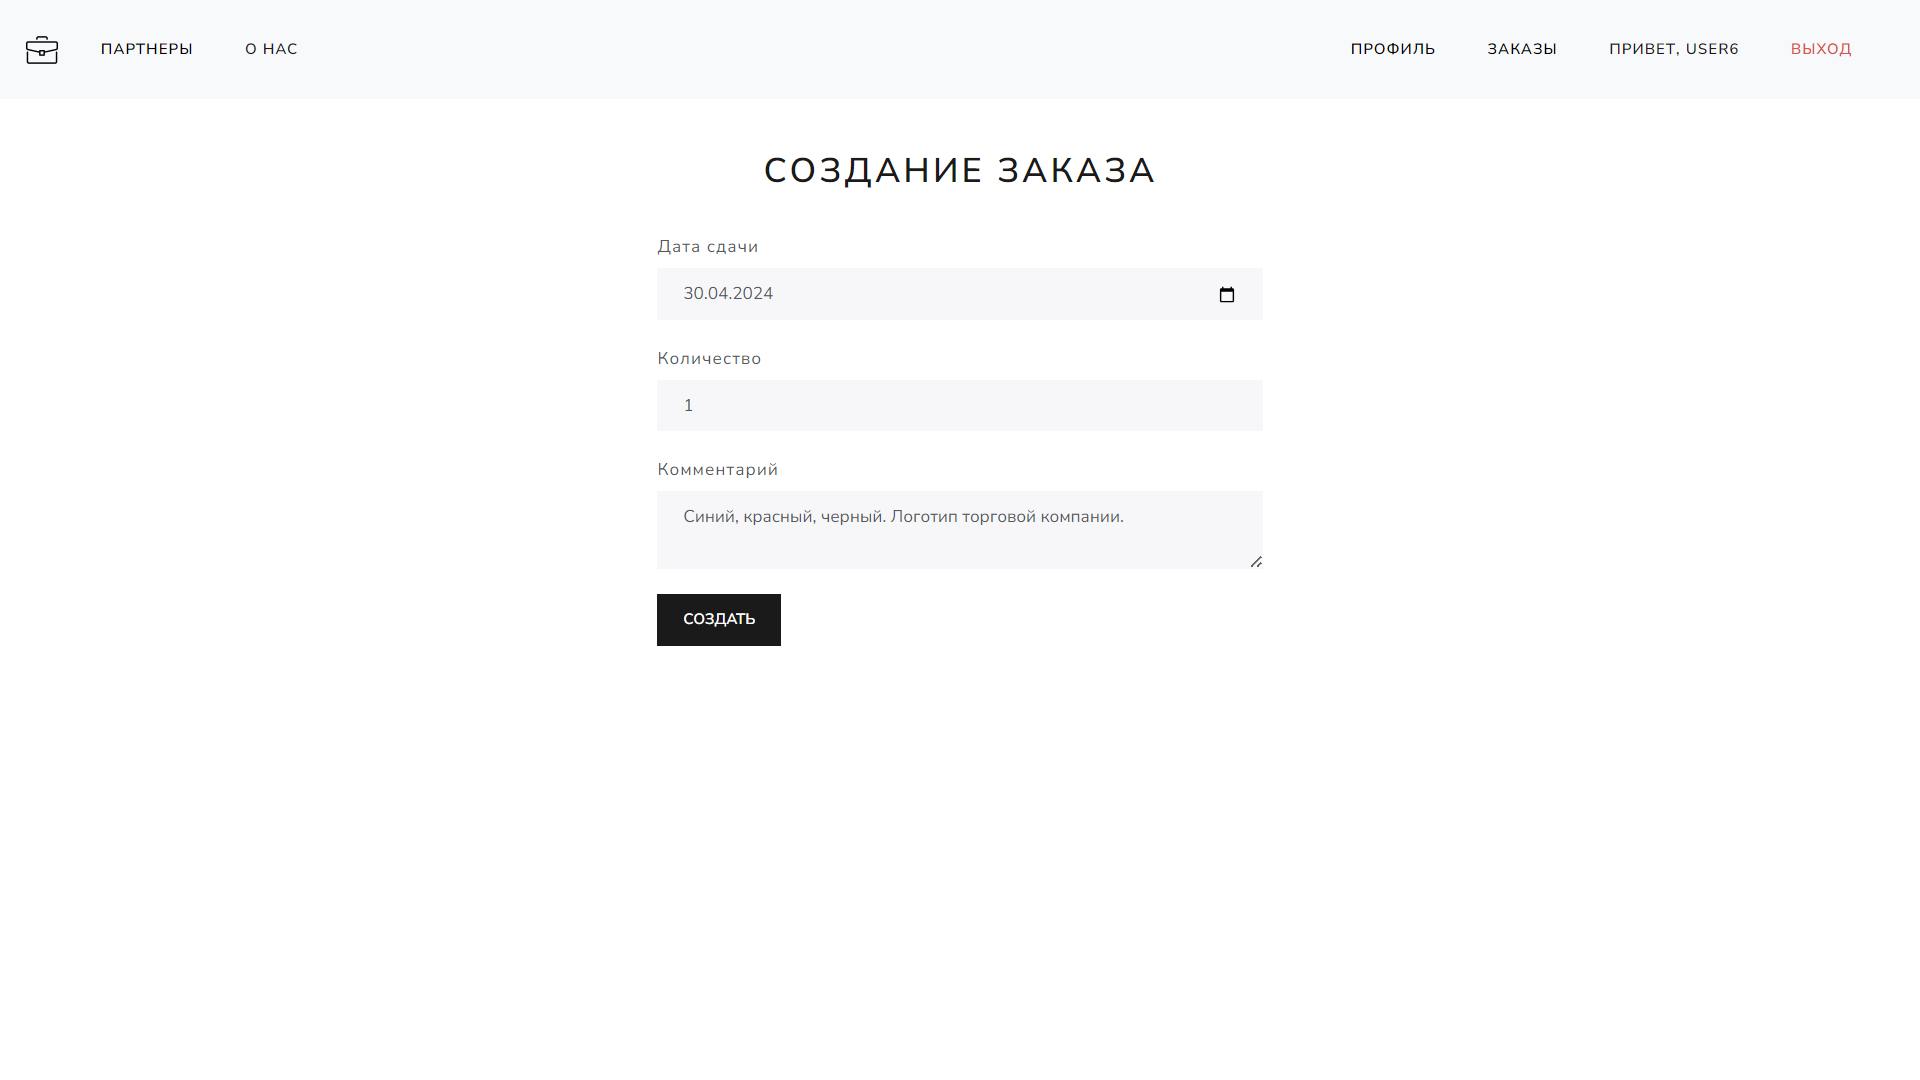1920x1080 pixels.
Task: Click the ПРИВЕТ, USER6 greeting link
Action: 1674,49
